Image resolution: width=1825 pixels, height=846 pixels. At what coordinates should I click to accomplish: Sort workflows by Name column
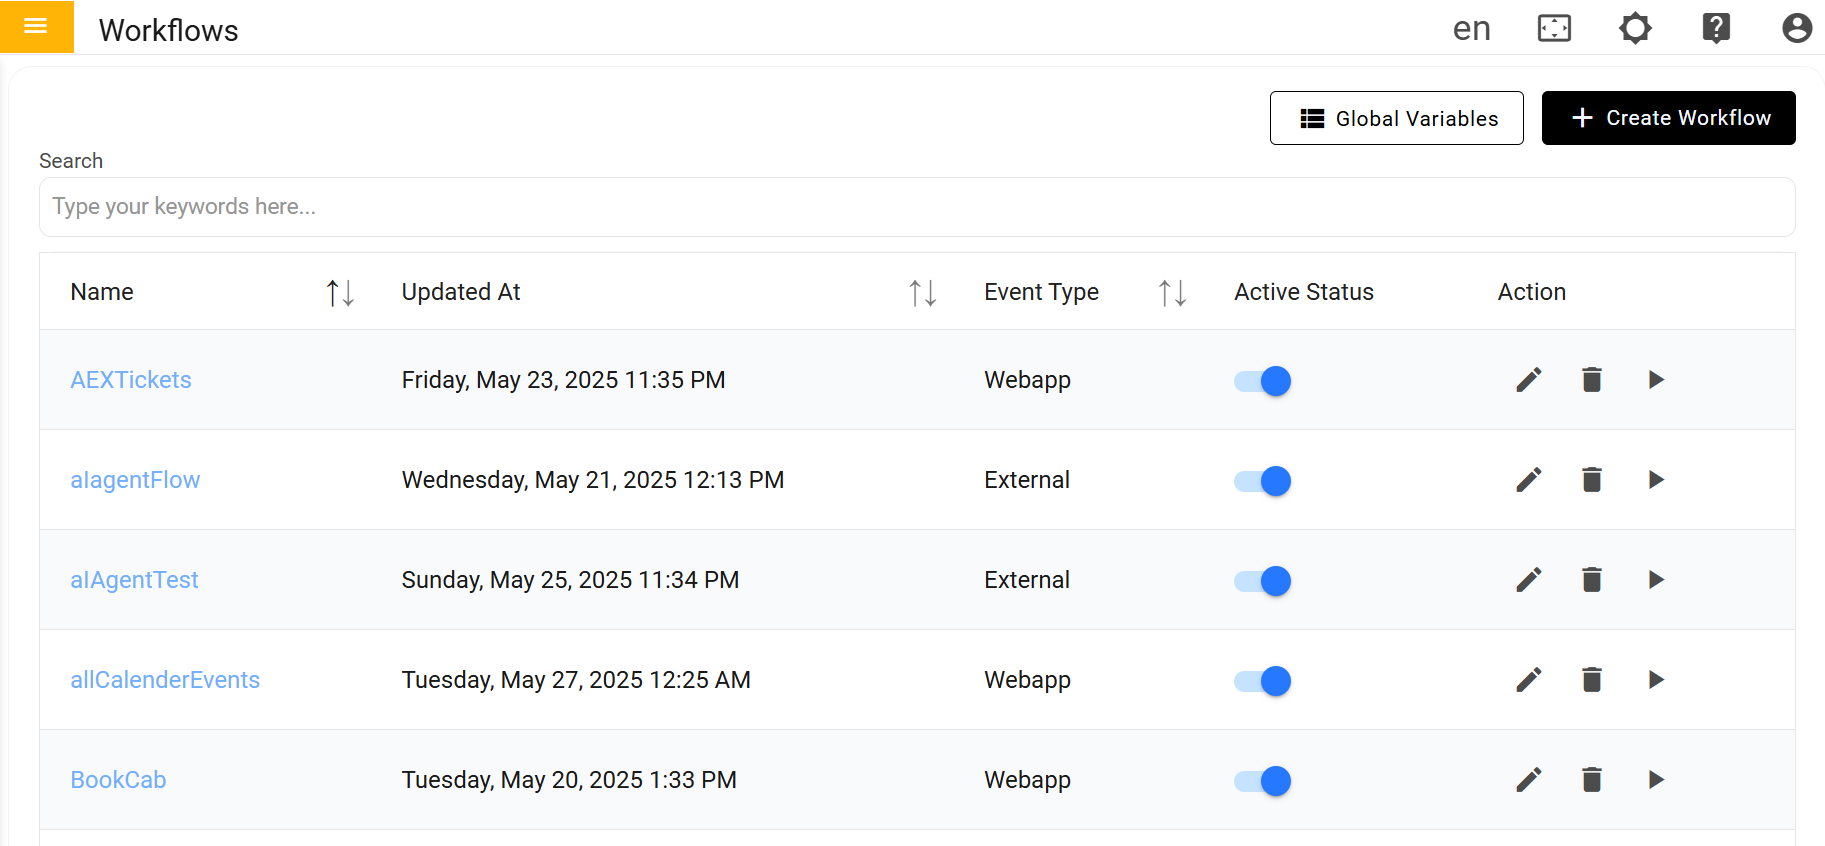pyautogui.click(x=340, y=293)
